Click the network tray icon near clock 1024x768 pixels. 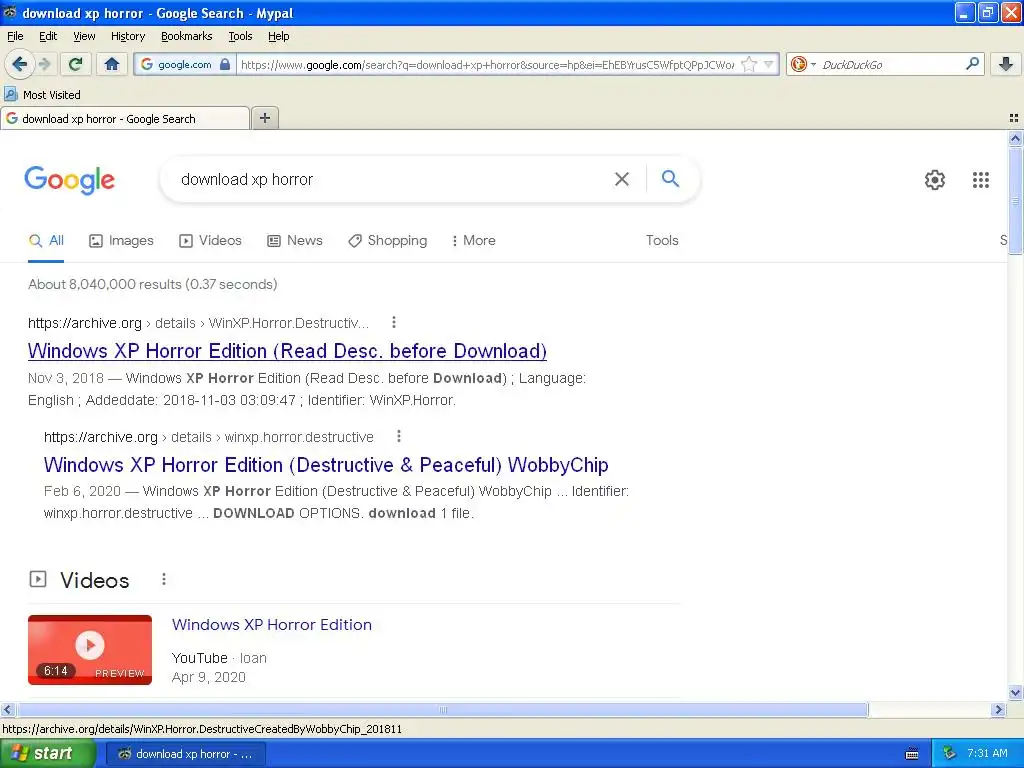click(x=950, y=754)
